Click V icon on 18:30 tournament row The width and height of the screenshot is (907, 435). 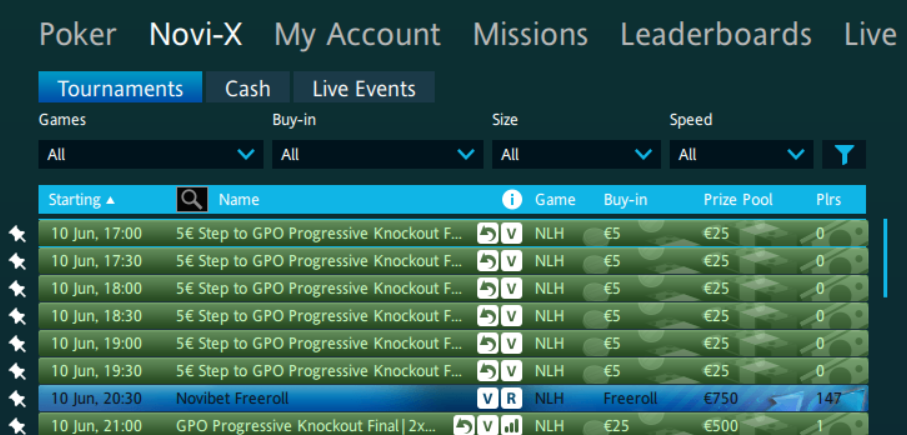click(511, 316)
